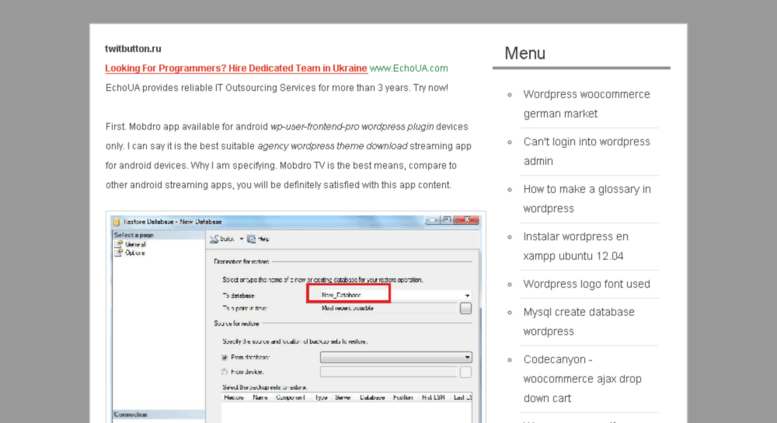Click the browse button beside Most recent possible
777x423 pixels.
(465, 308)
